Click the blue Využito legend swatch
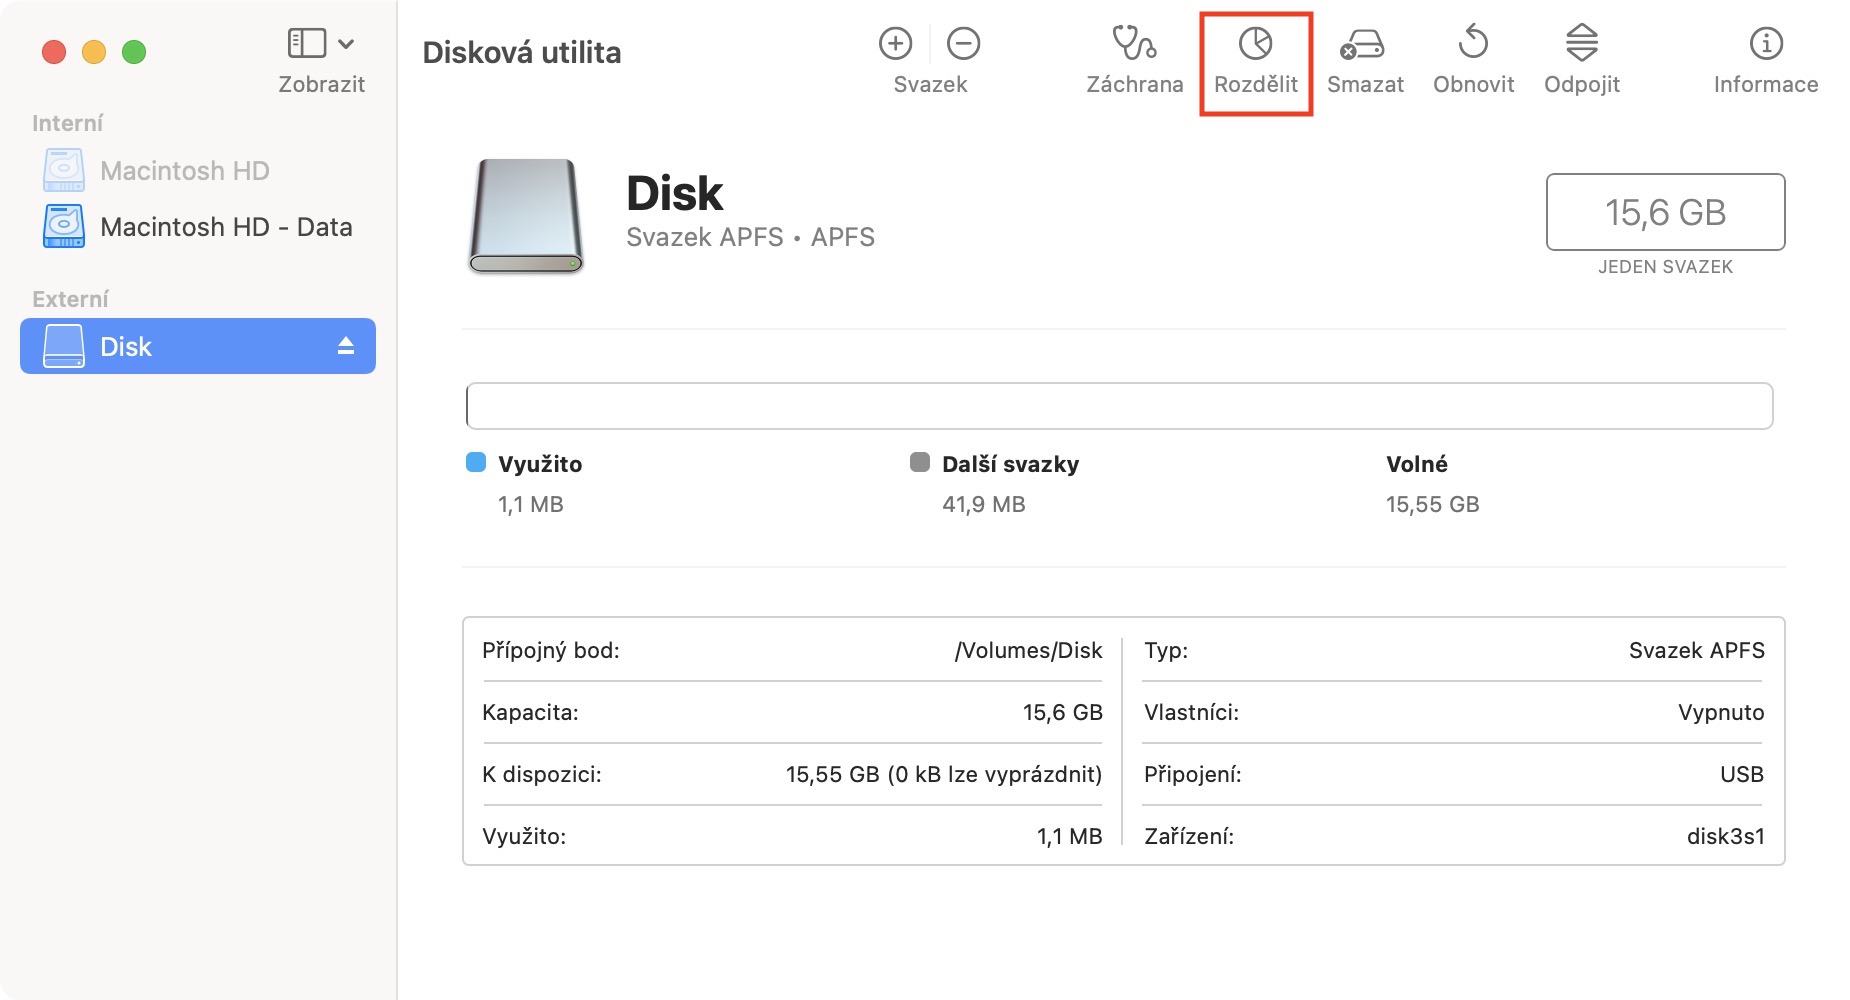 (x=476, y=462)
